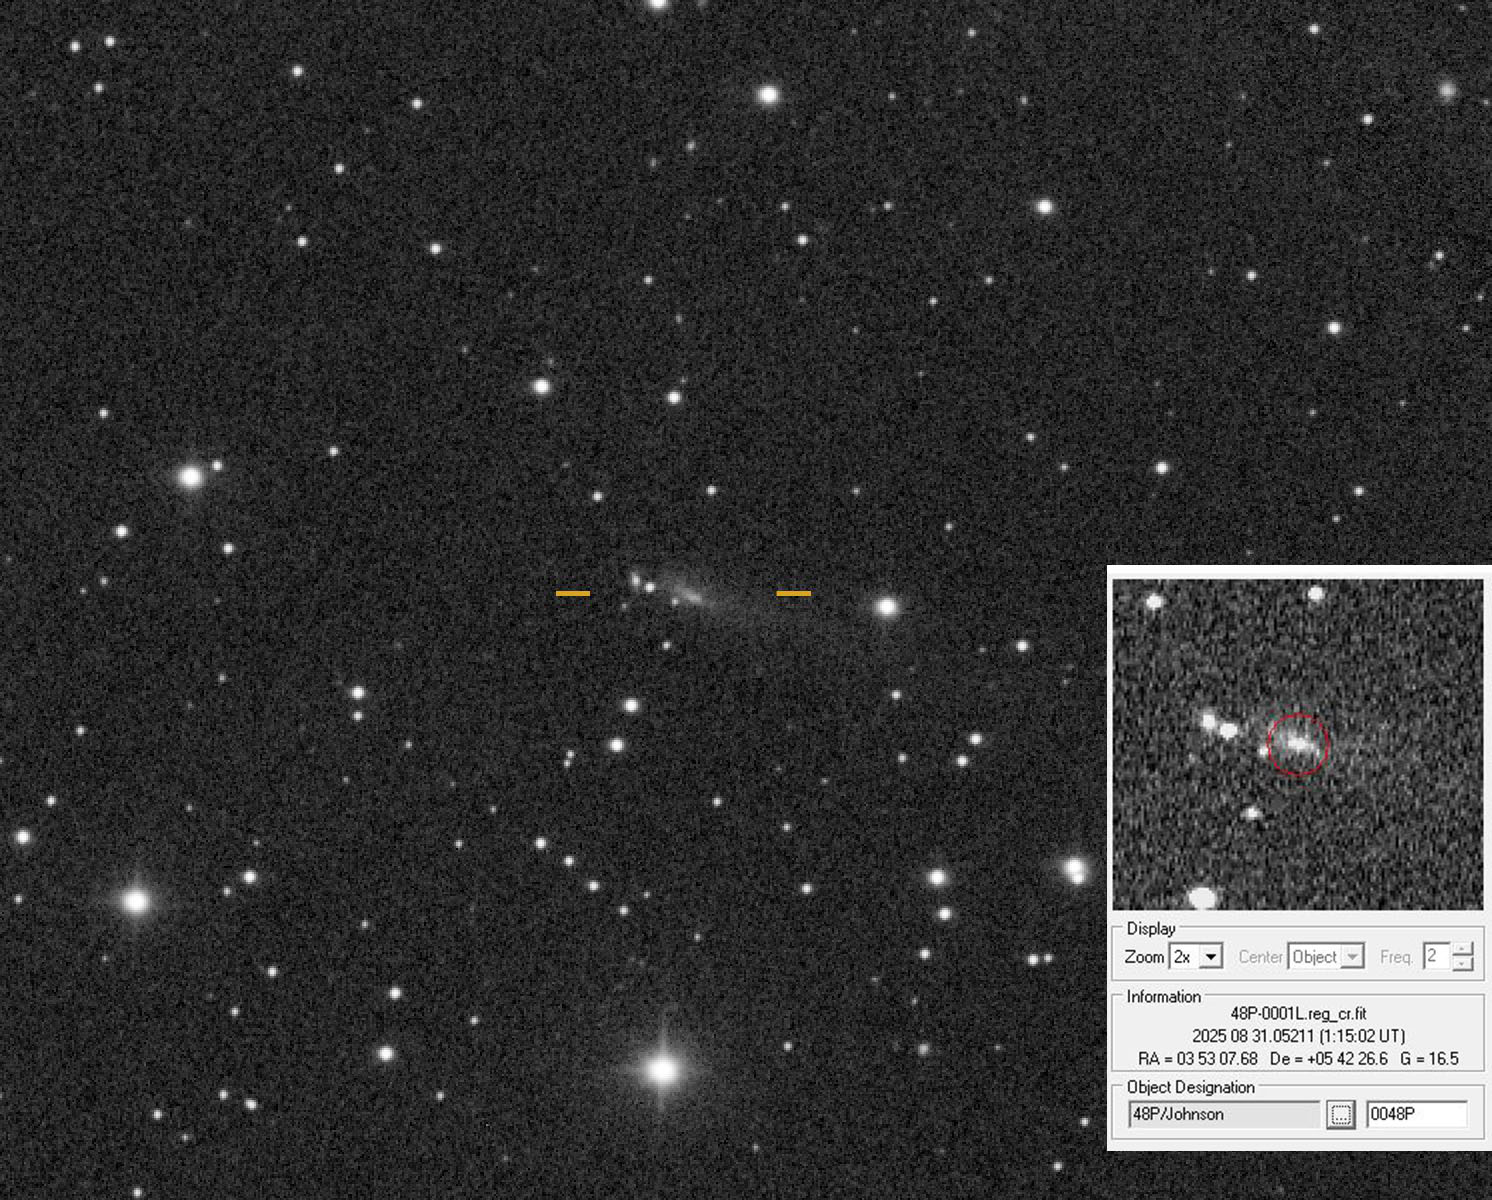
Task: Click the G = 16.5 magnitude readout
Action: pyautogui.click(x=1430, y=1059)
